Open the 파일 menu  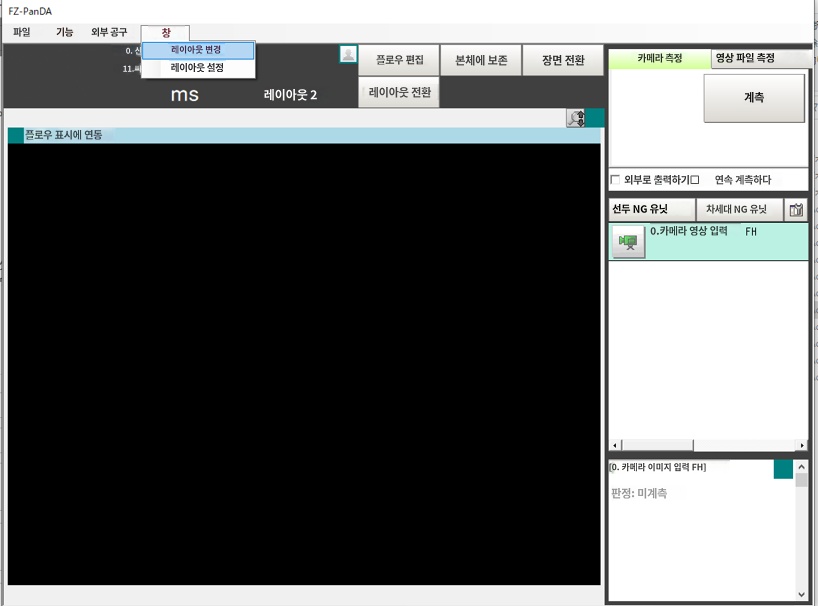(22, 32)
